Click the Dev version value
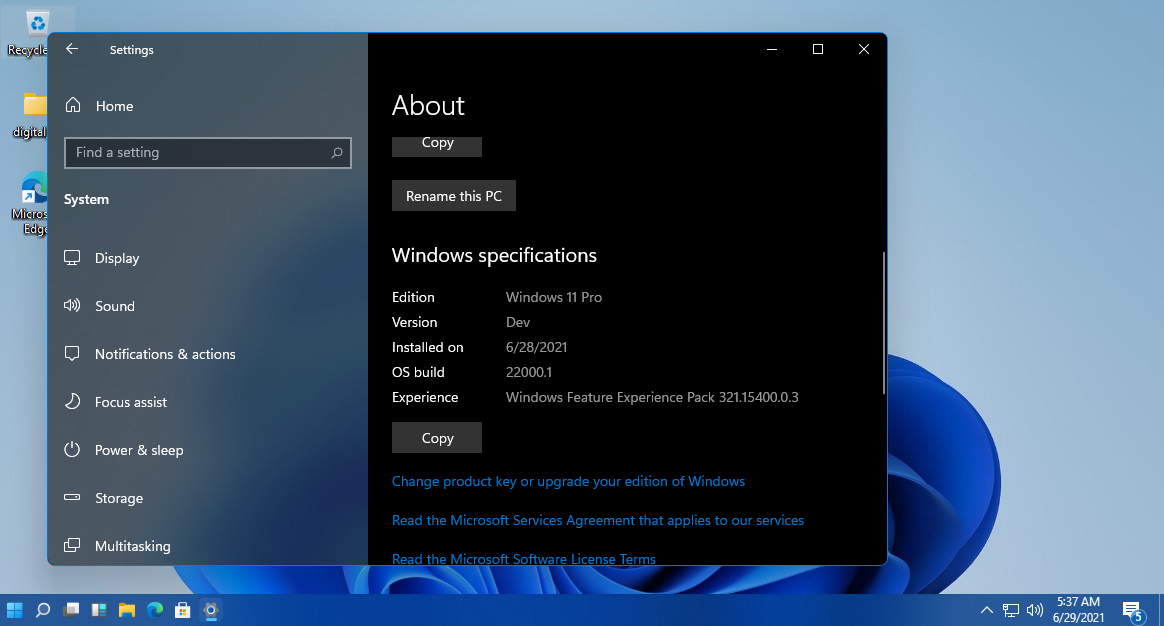 click(x=517, y=322)
